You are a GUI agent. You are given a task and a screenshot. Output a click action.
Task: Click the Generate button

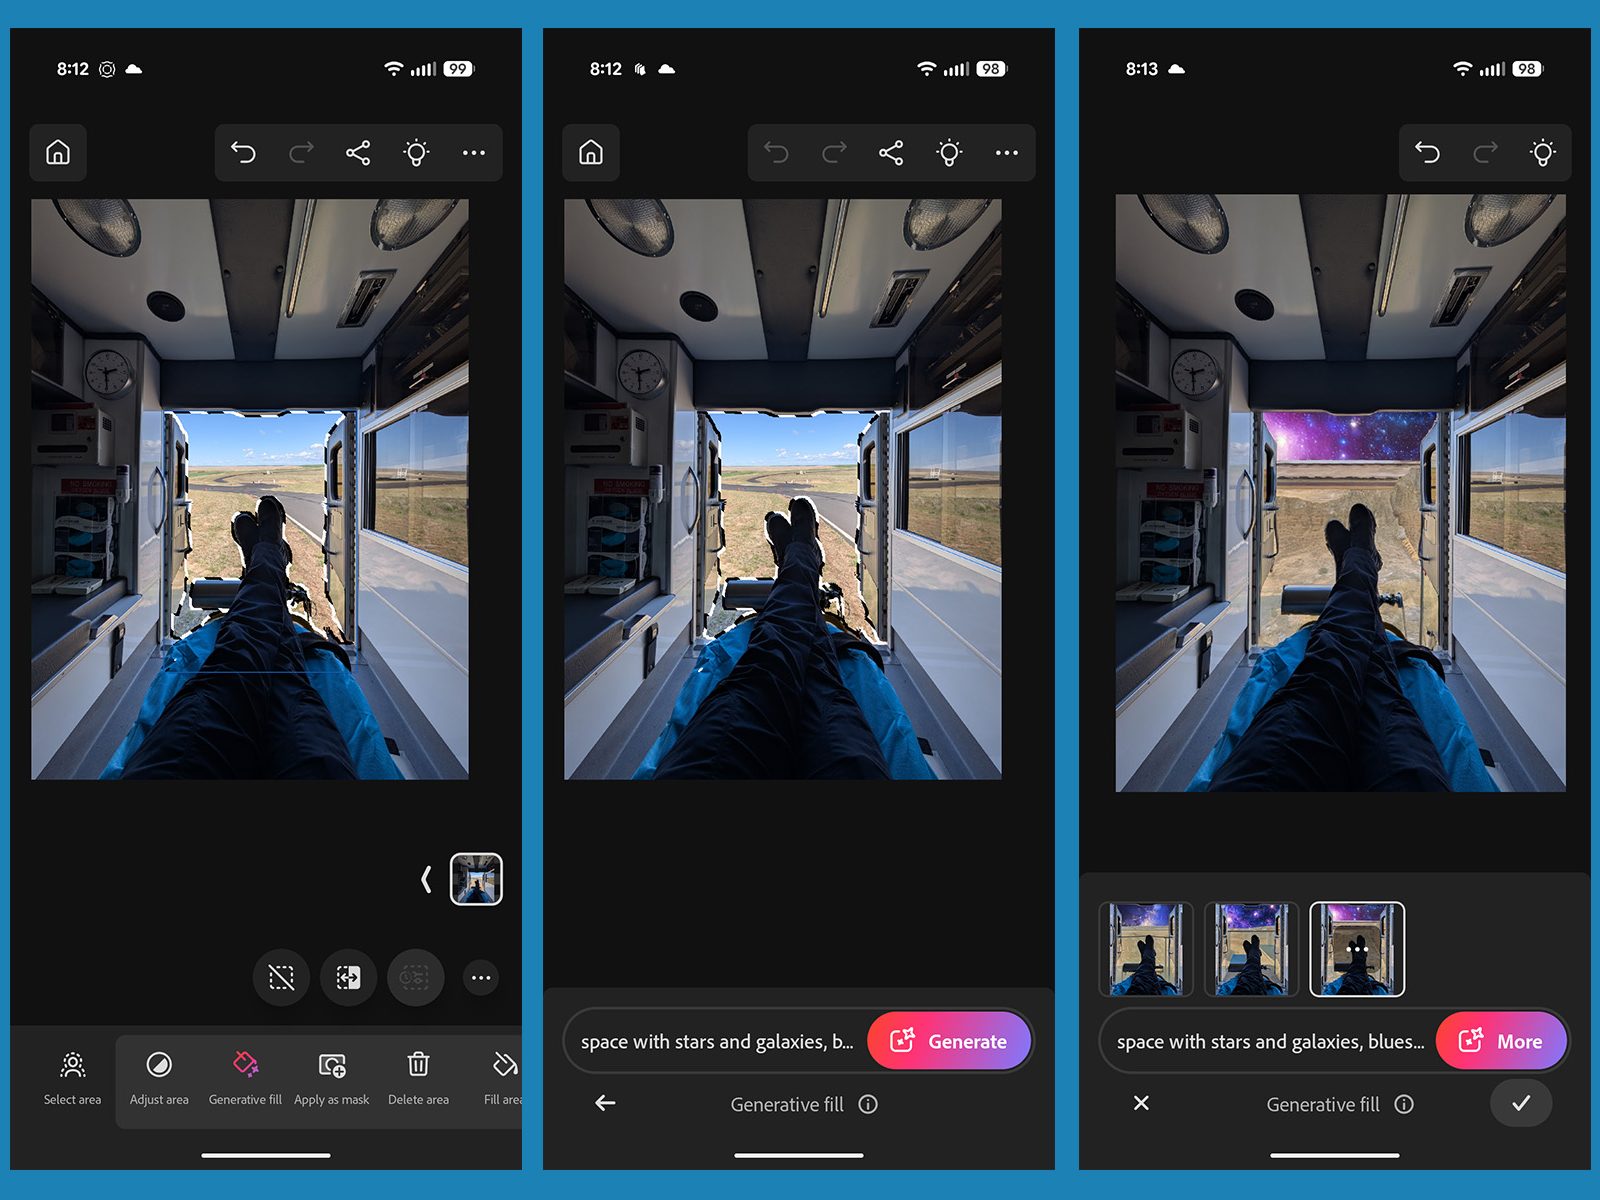click(949, 1041)
